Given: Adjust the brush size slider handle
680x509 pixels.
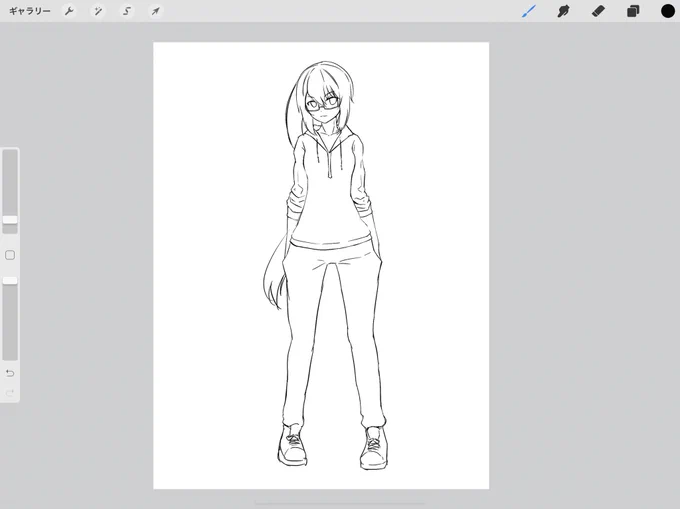Looking at the screenshot, I should 10,220.
